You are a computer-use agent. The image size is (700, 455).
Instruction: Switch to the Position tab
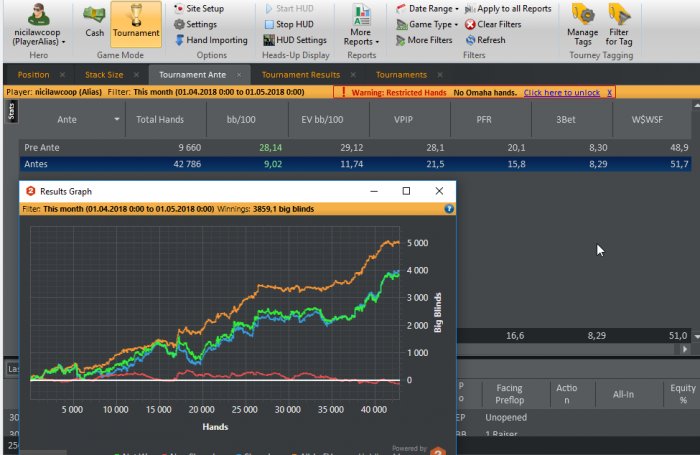point(33,75)
